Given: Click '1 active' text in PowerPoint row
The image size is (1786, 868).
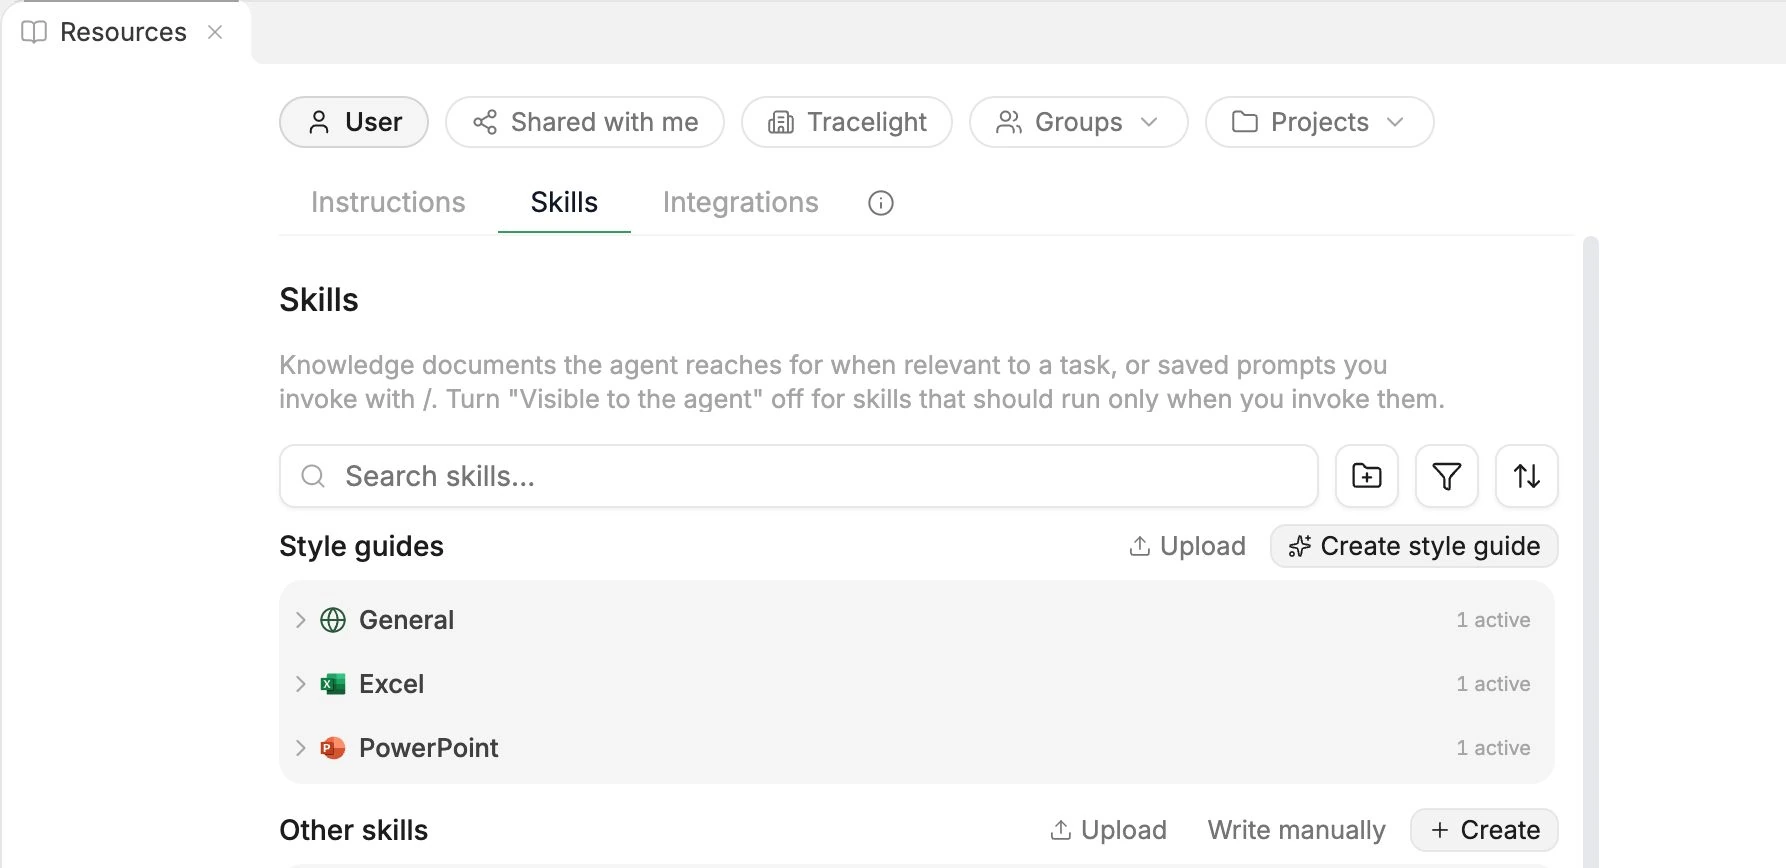Looking at the screenshot, I should 1493,748.
